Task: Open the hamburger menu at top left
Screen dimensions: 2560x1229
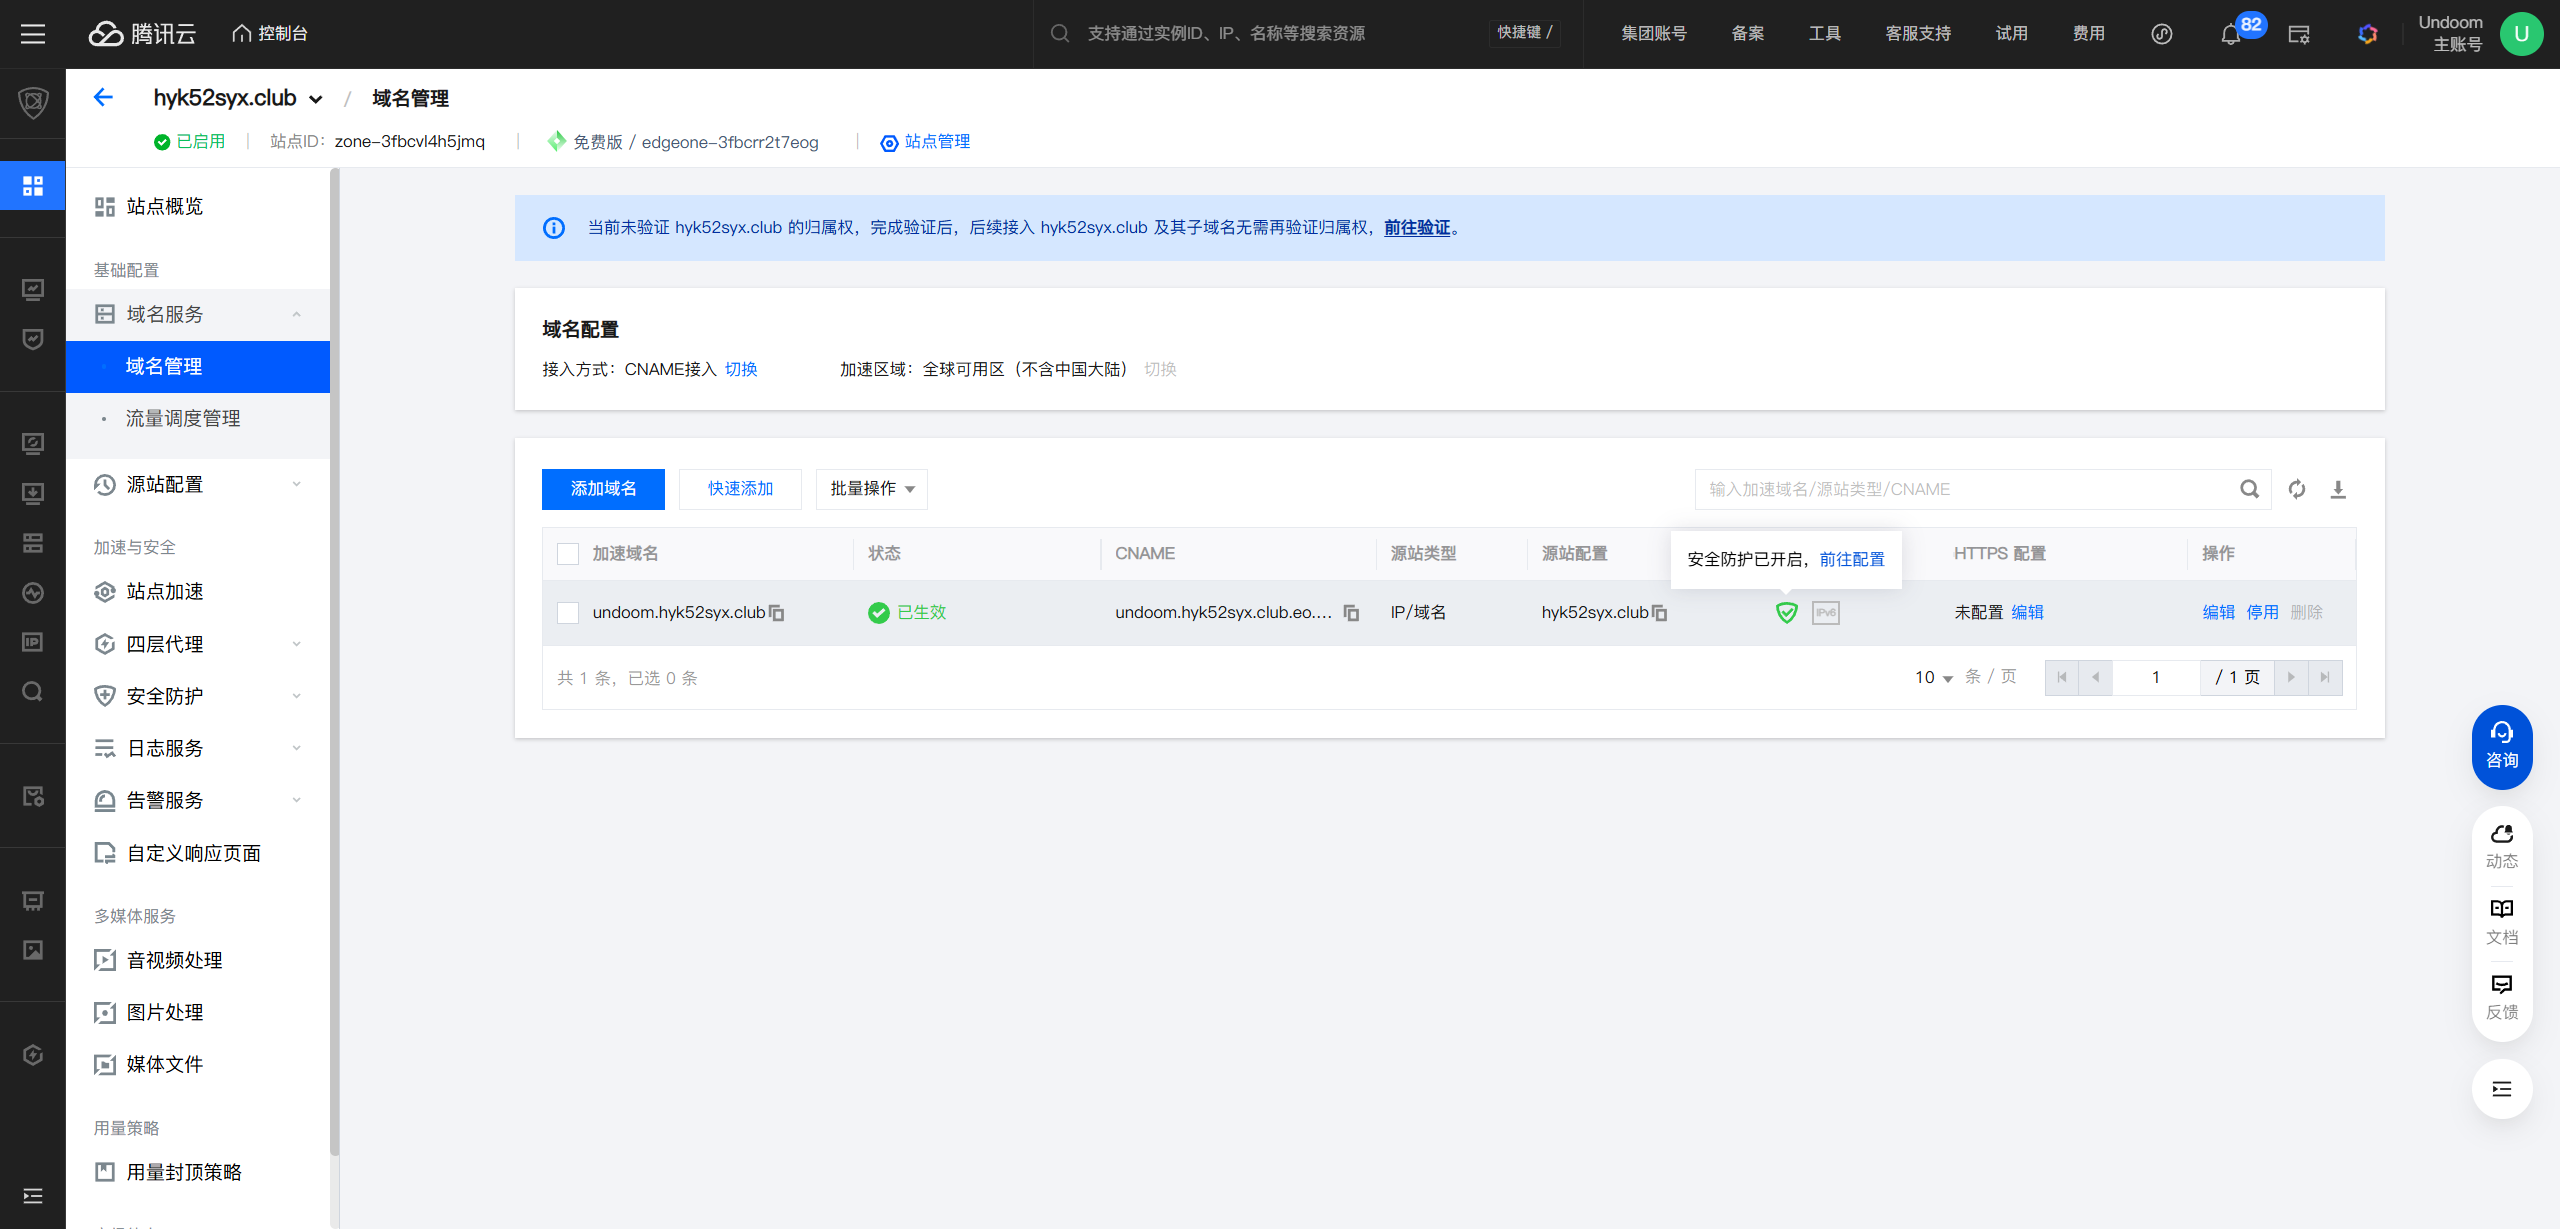Action: pos(33,34)
